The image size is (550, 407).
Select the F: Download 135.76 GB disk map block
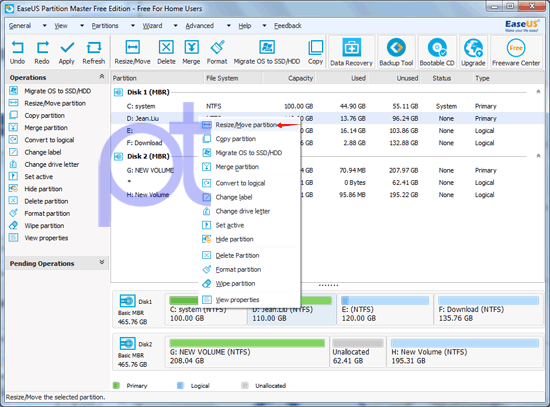coord(489,310)
